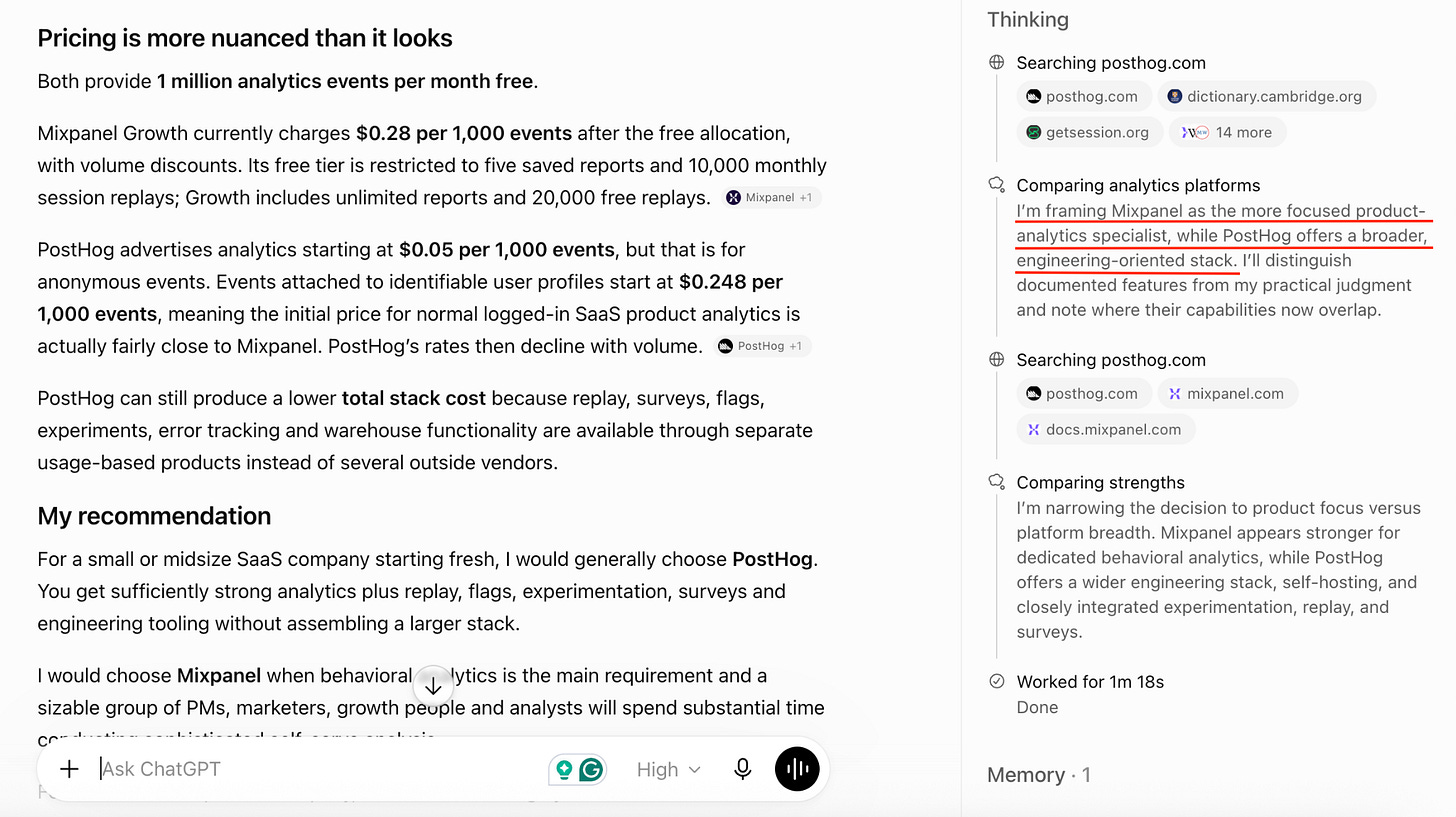This screenshot has height=817, width=1456.
Task: Click the green Grammarly G icon
Action: coord(592,769)
